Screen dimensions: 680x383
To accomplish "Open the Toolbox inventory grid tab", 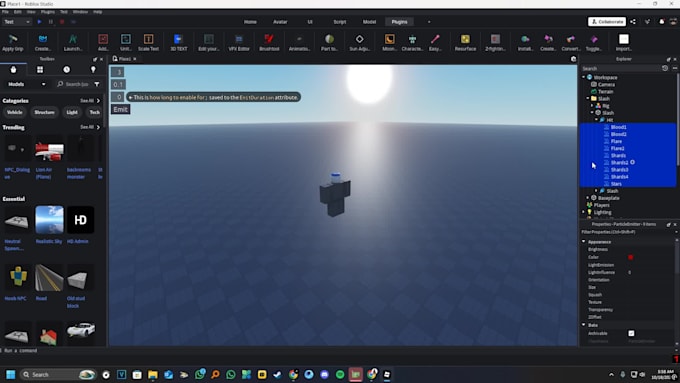I will click(40, 69).
